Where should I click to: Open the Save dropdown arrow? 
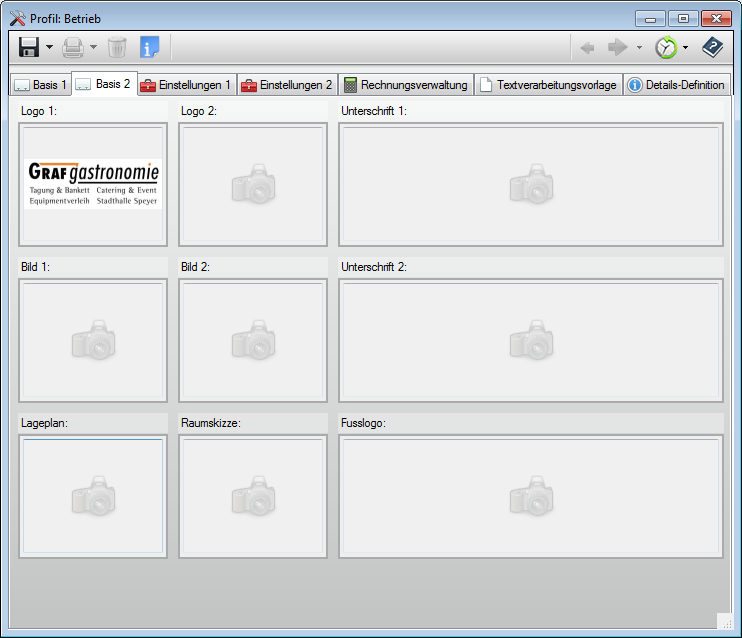pyautogui.click(x=49, y=47)
